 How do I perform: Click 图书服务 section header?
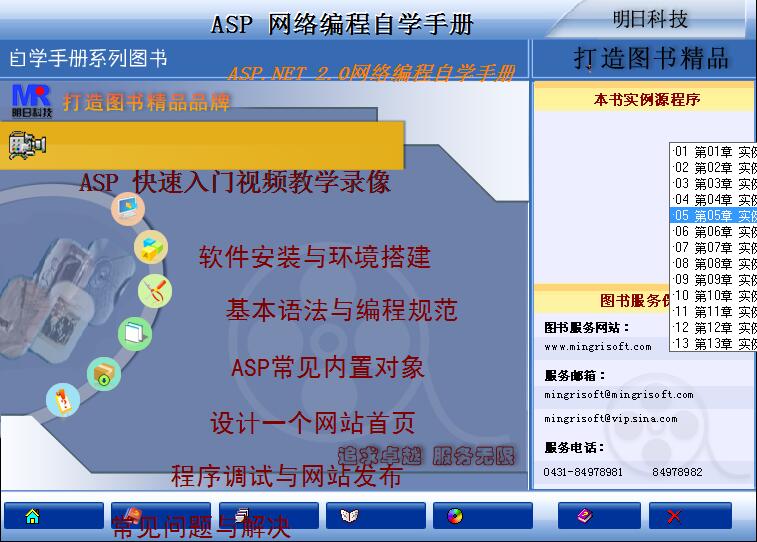(x=634, y=300)
